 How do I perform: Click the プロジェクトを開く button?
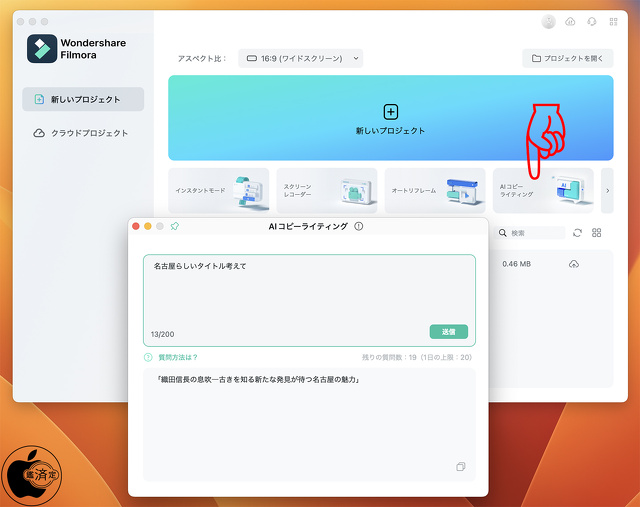[567, 58]
